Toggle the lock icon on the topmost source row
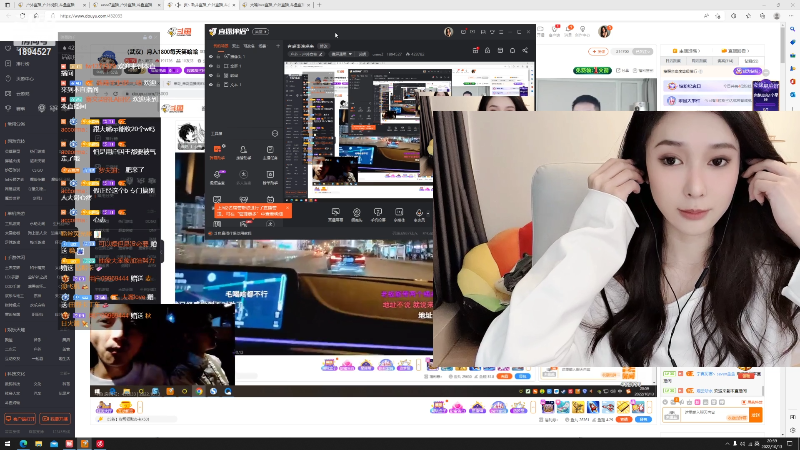 (218, 57)
